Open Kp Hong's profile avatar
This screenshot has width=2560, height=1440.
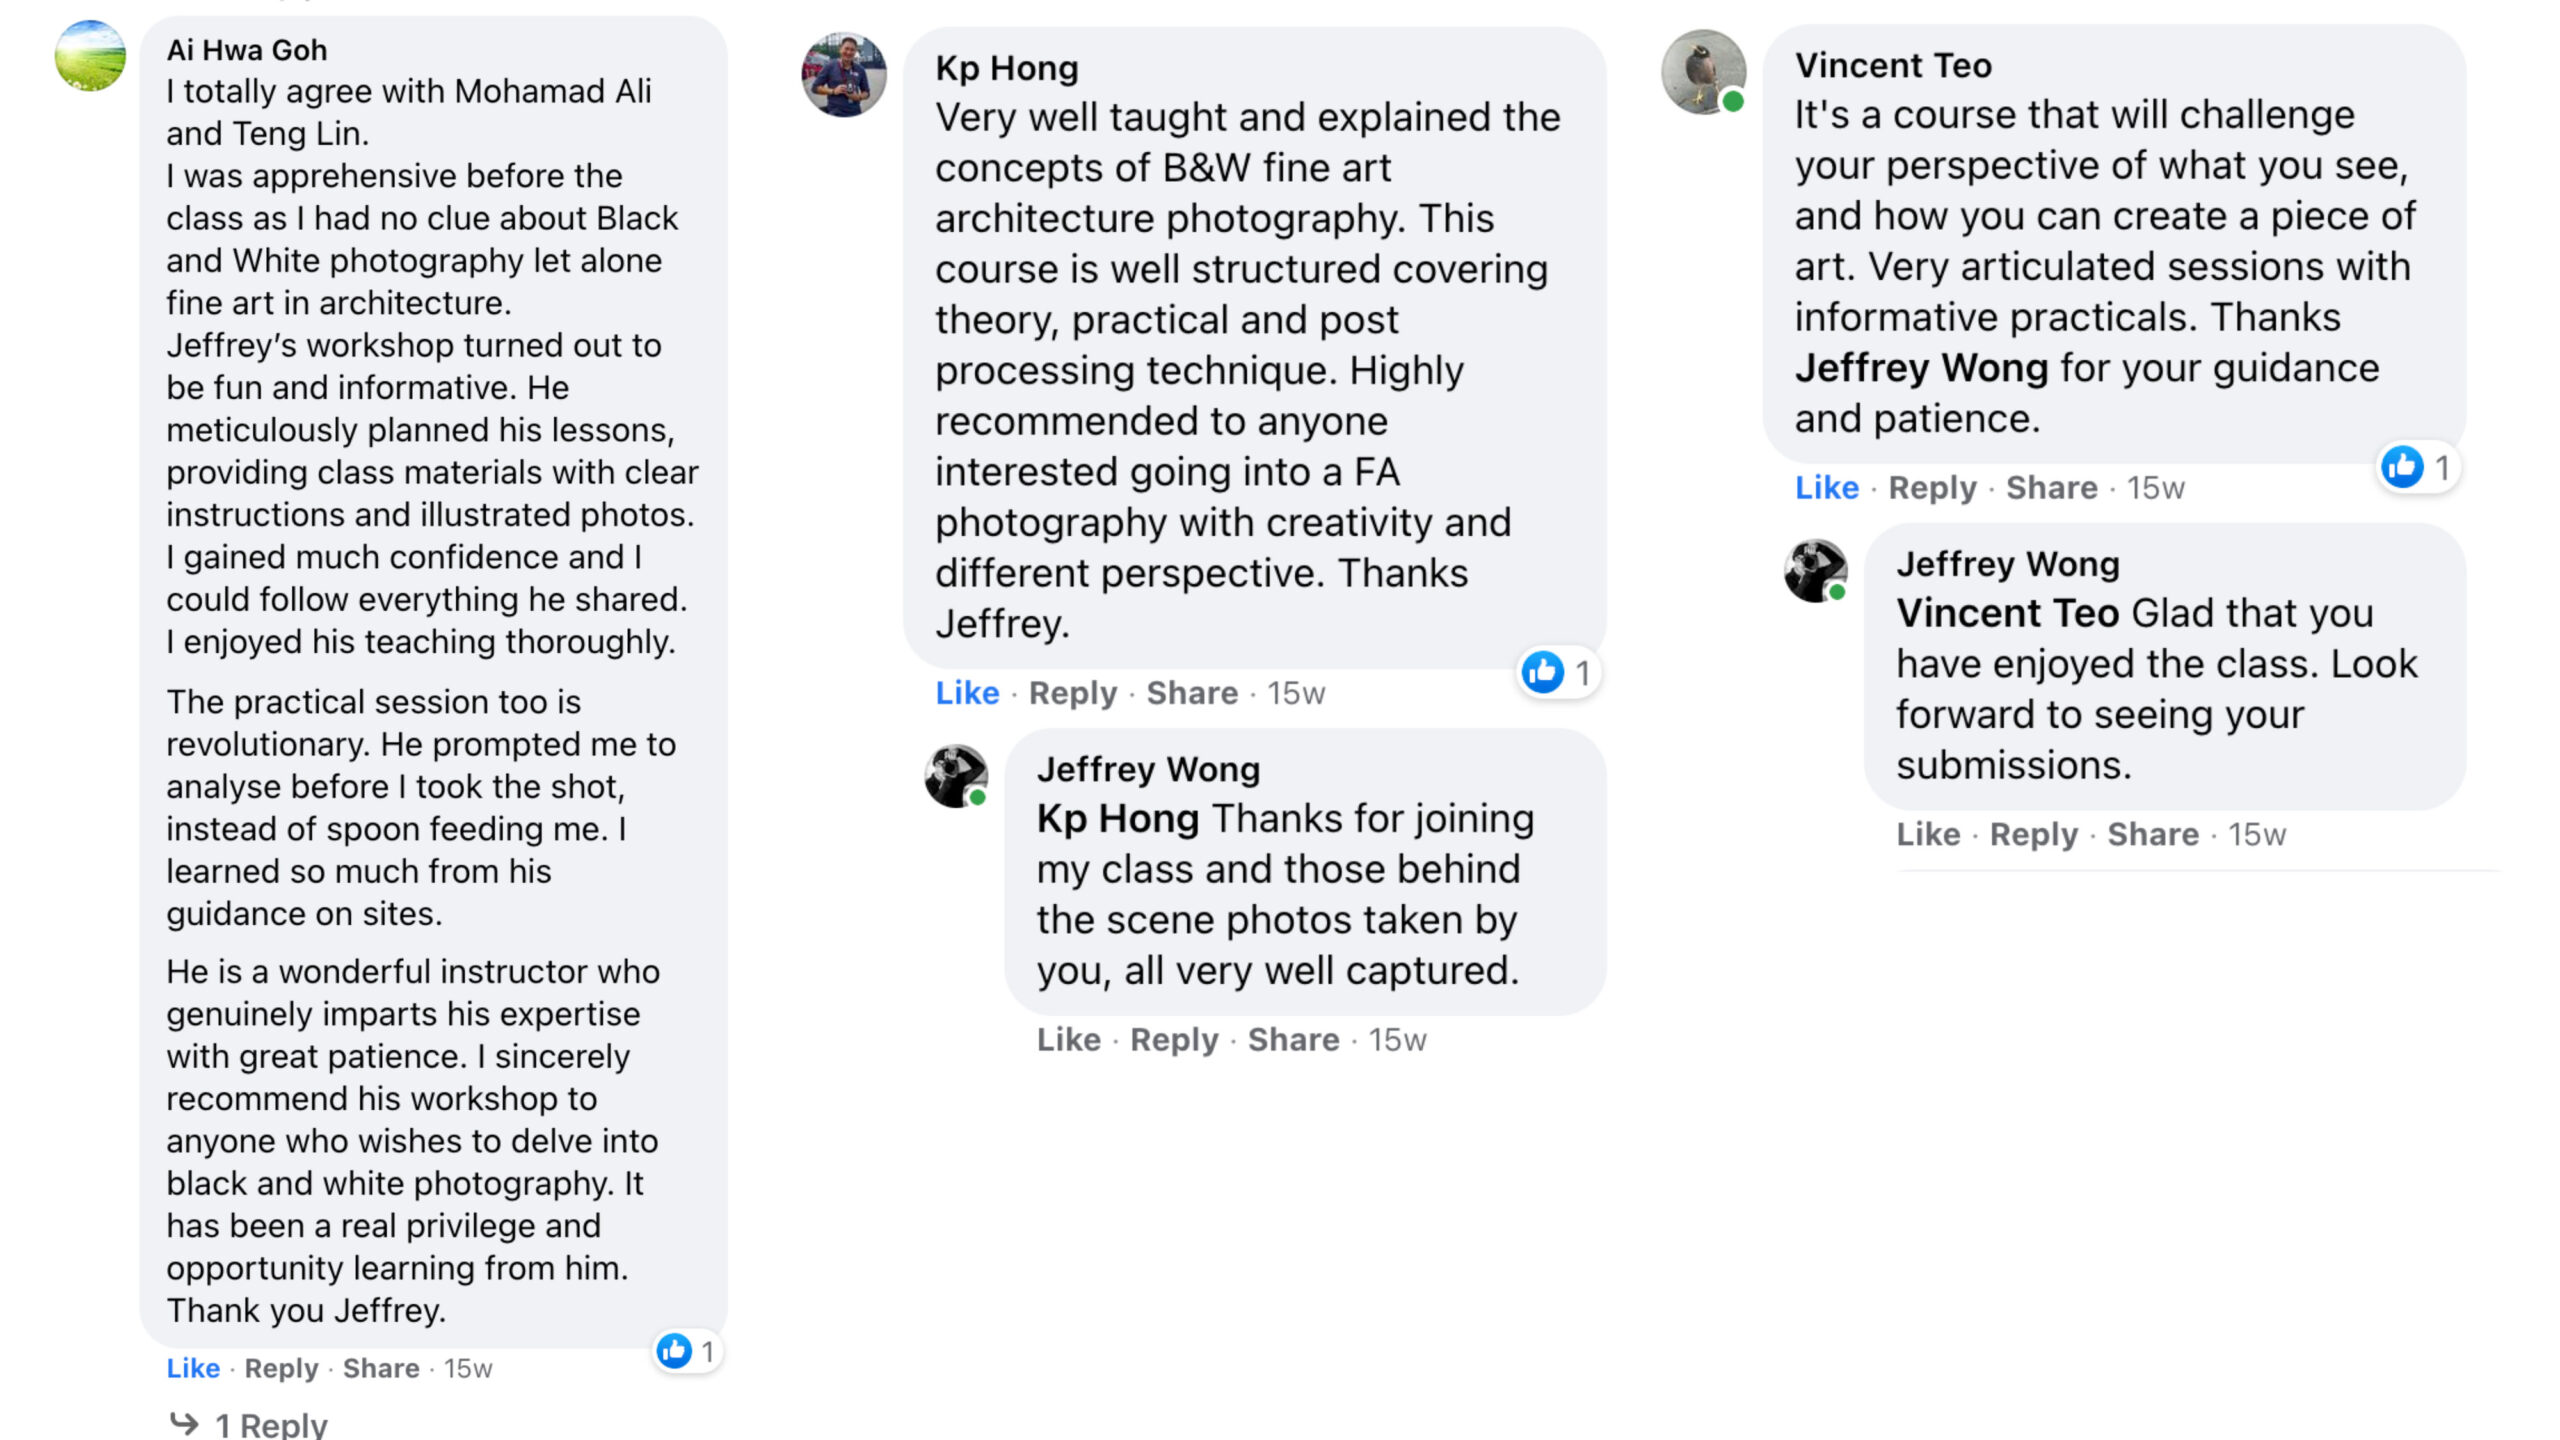(x=844, y=75)
